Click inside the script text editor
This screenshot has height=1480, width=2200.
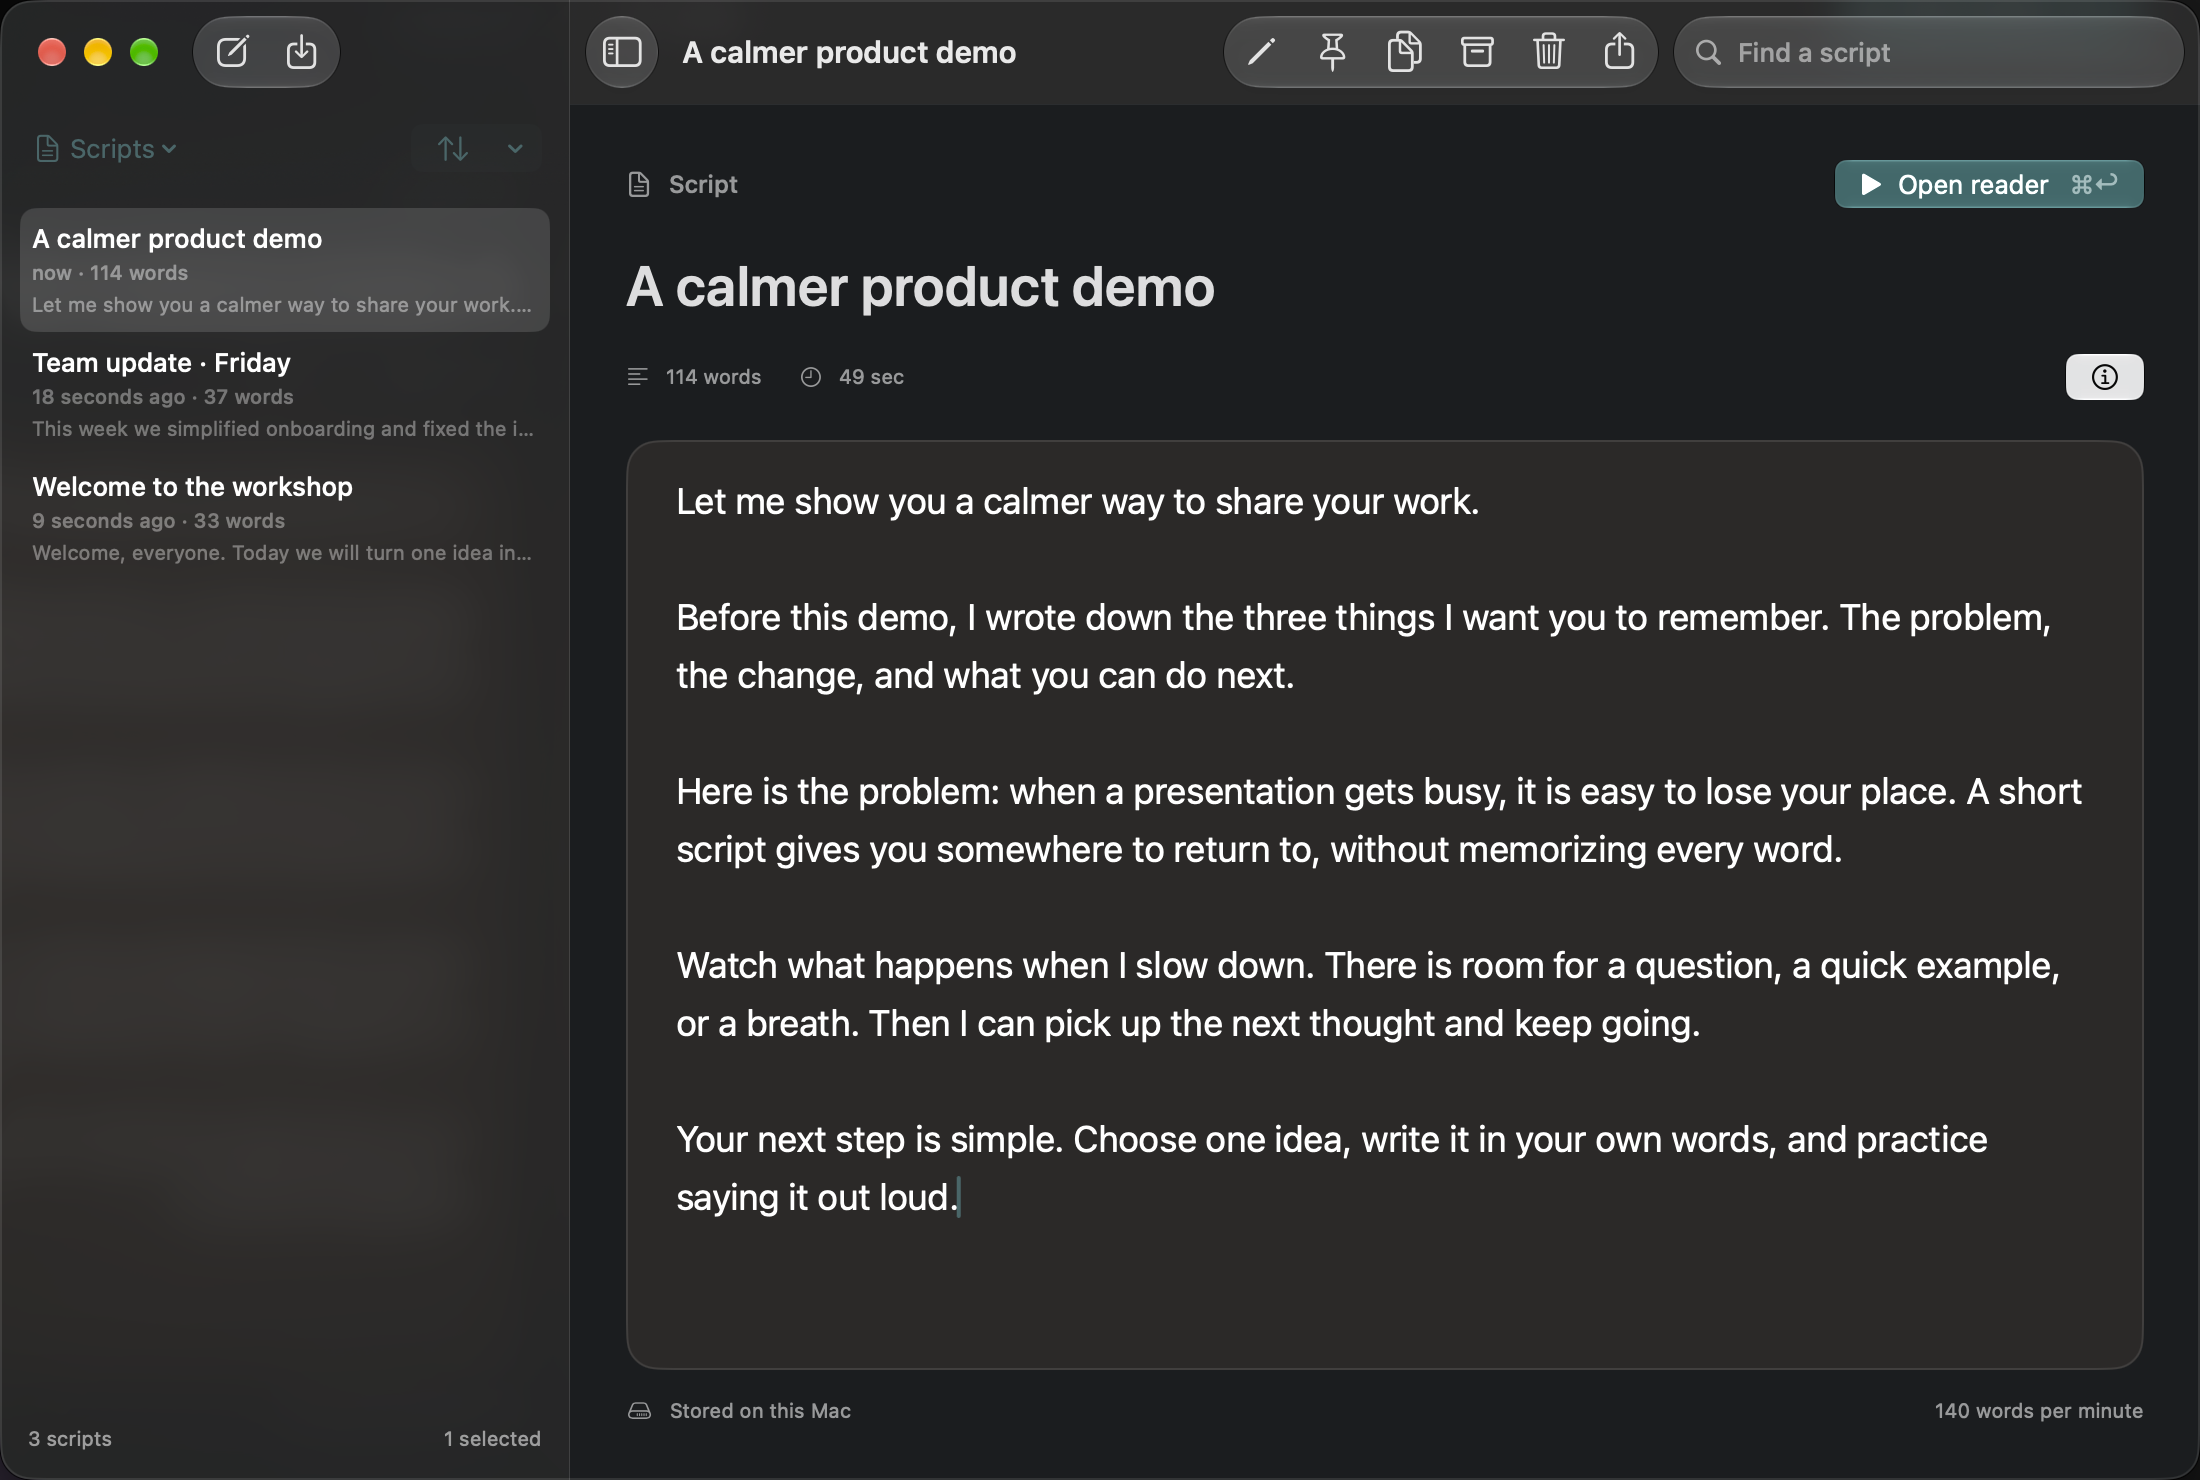(1384, 904)
